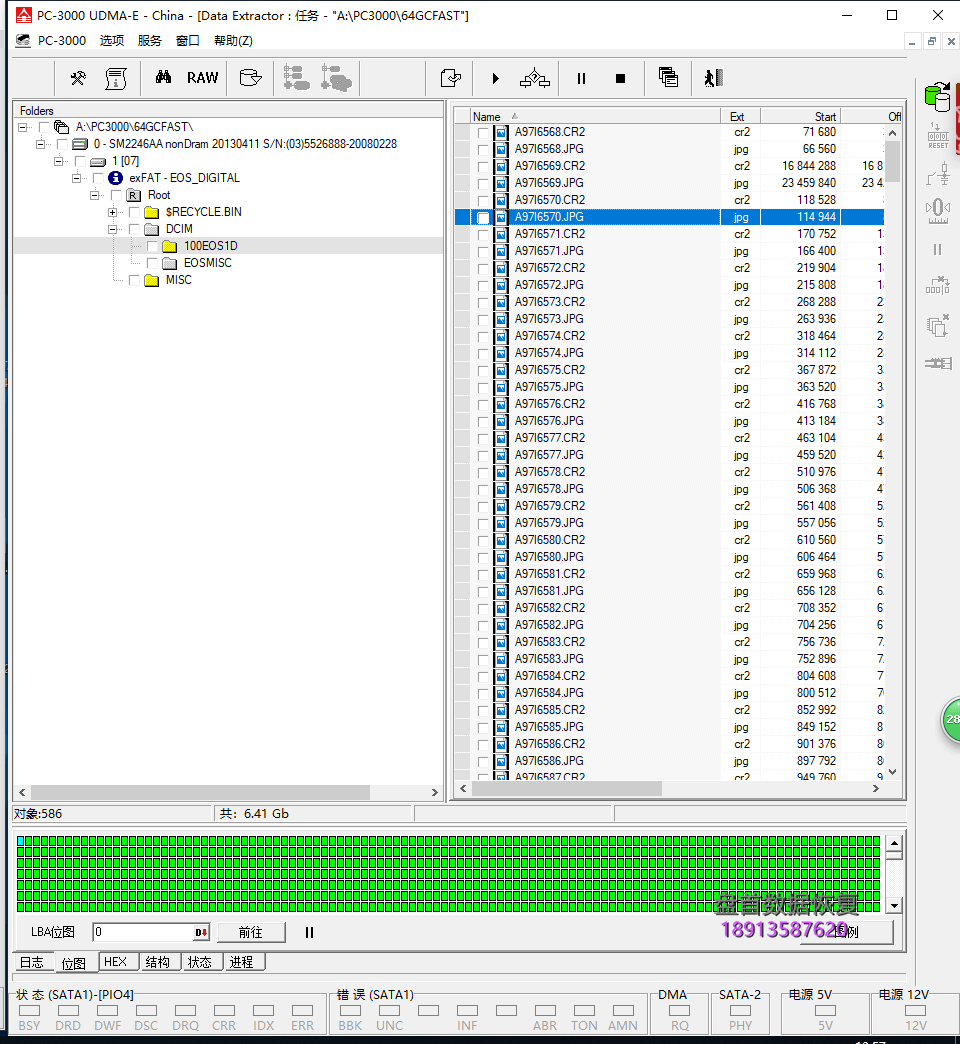960x1044 pixels.
Task: Check the box for A97I6570.JPG
Action: pos(483,217)
